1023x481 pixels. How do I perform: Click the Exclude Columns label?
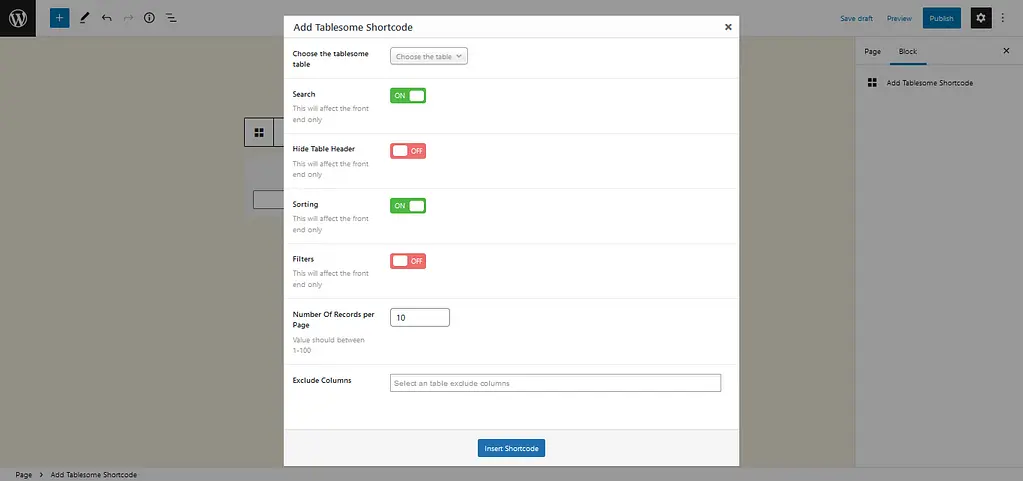[x=322, y=380]
